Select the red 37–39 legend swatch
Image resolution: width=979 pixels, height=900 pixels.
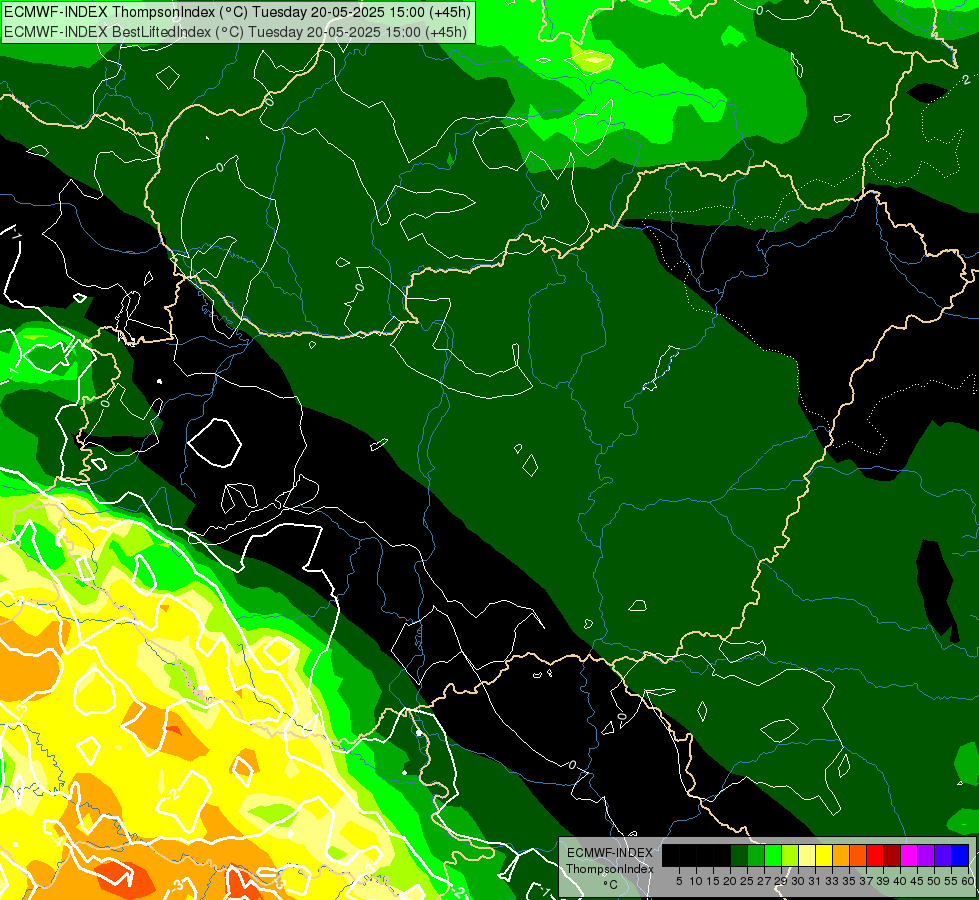click(875, 855)
